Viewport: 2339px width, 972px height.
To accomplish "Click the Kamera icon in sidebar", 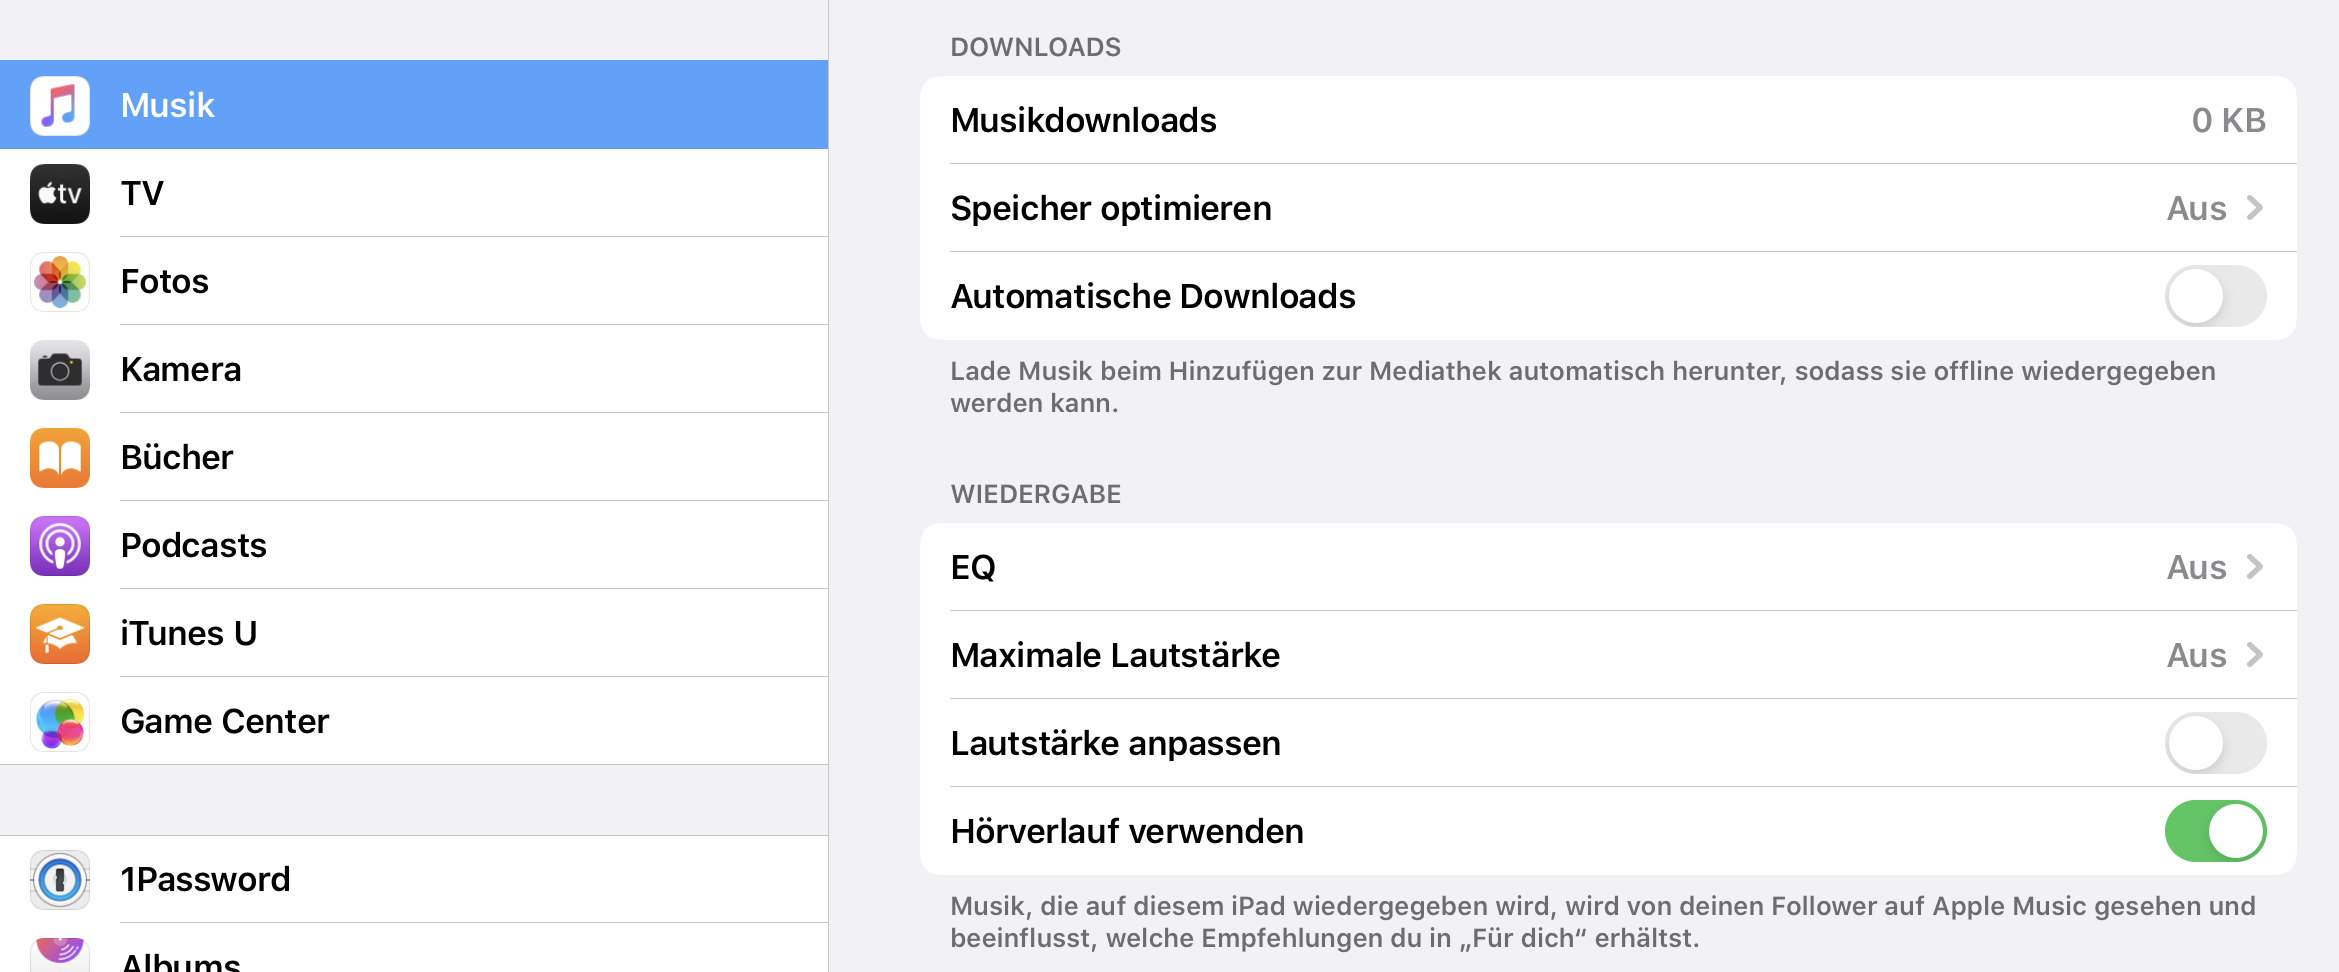I will click(60, 370).
